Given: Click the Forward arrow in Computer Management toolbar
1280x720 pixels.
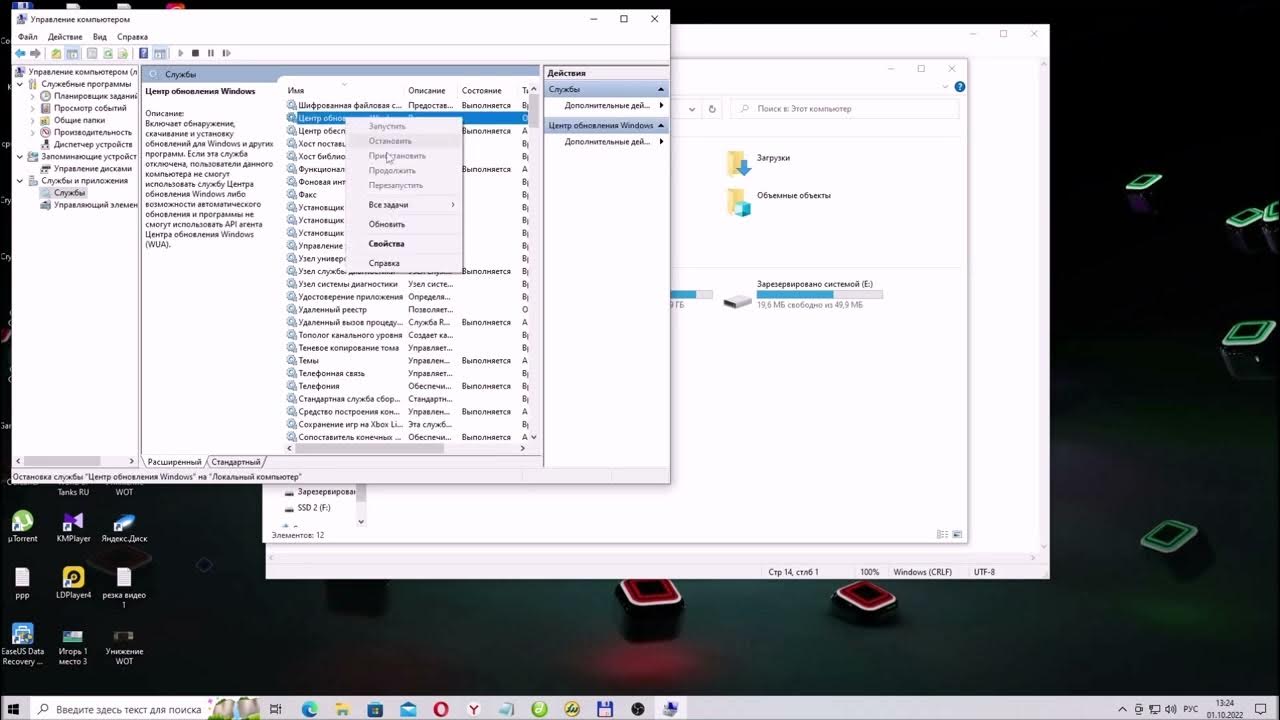Looking at the screenshot, I should (35, 53).
